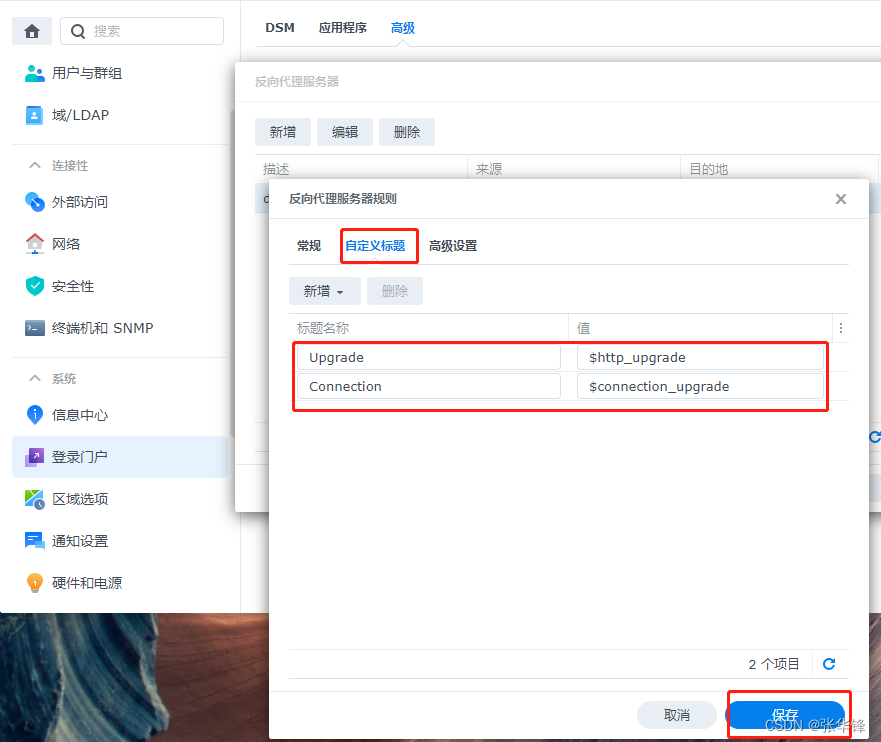
Task: Refresh the custom headers list
Action: pos(829,664)
